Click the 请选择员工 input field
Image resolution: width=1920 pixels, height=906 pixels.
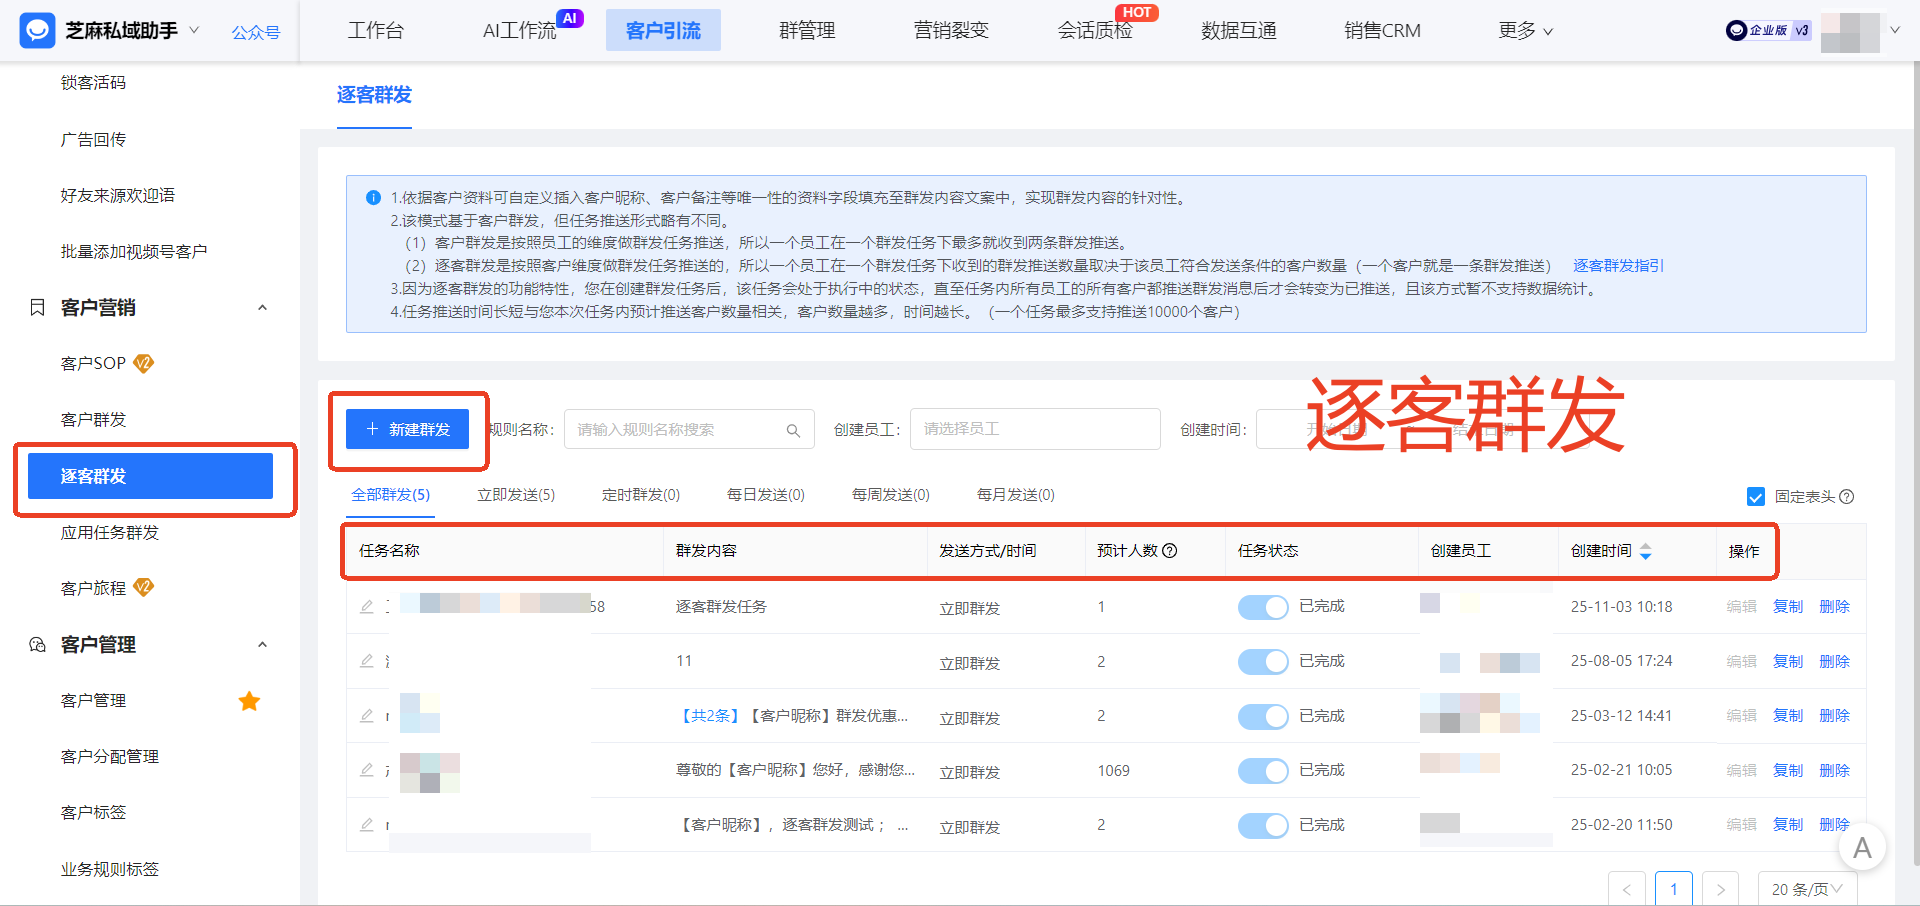[1034, 429]
